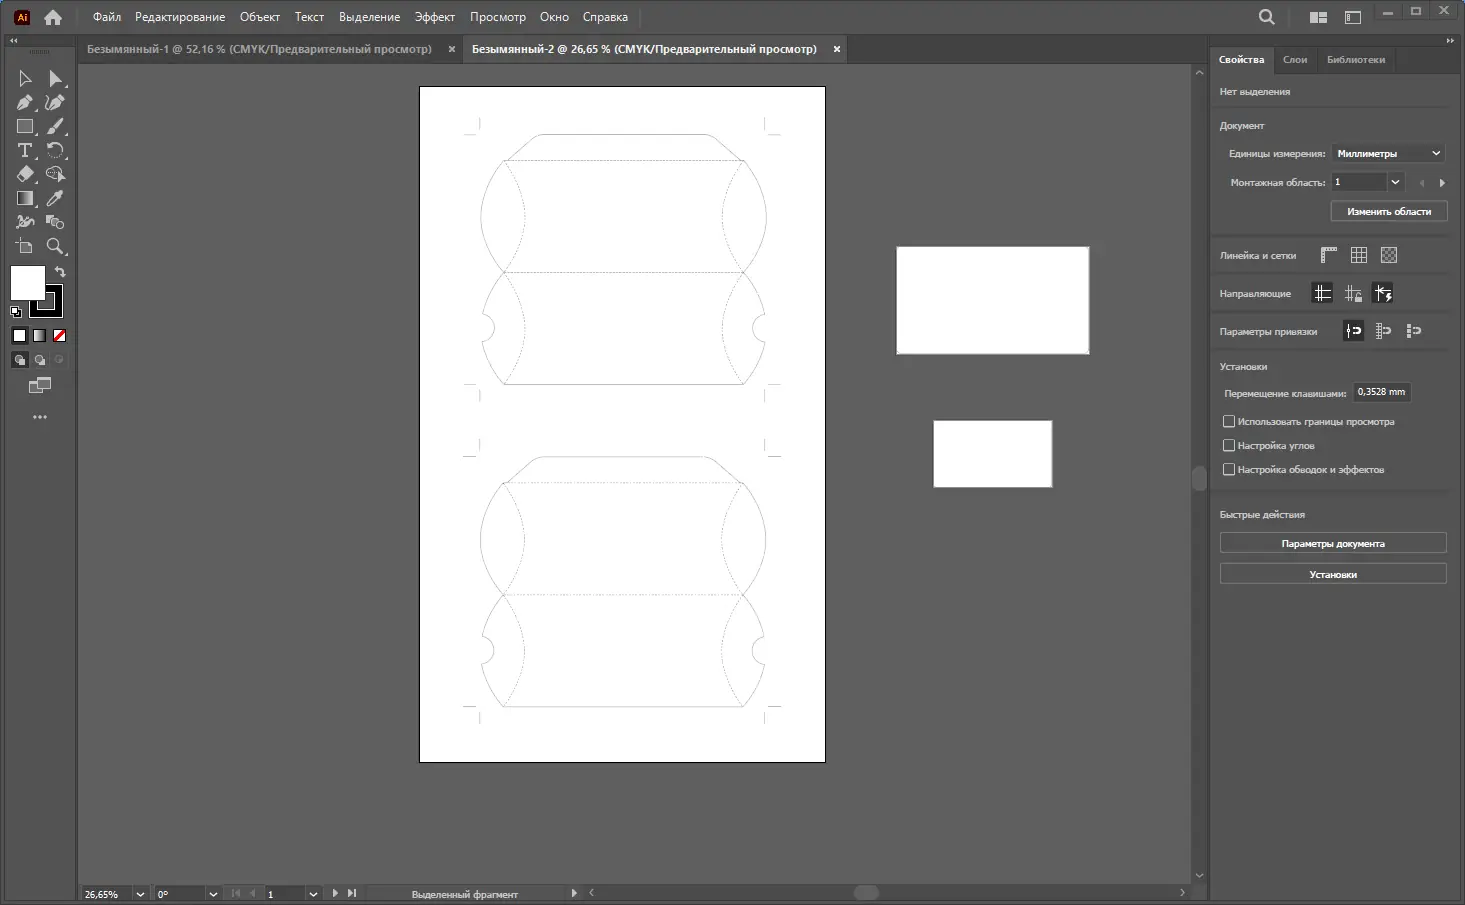The width and height of the screenshot is (1465, 905).
Task: Click the 'Параметры документа' button
Action: [1333, 544]
